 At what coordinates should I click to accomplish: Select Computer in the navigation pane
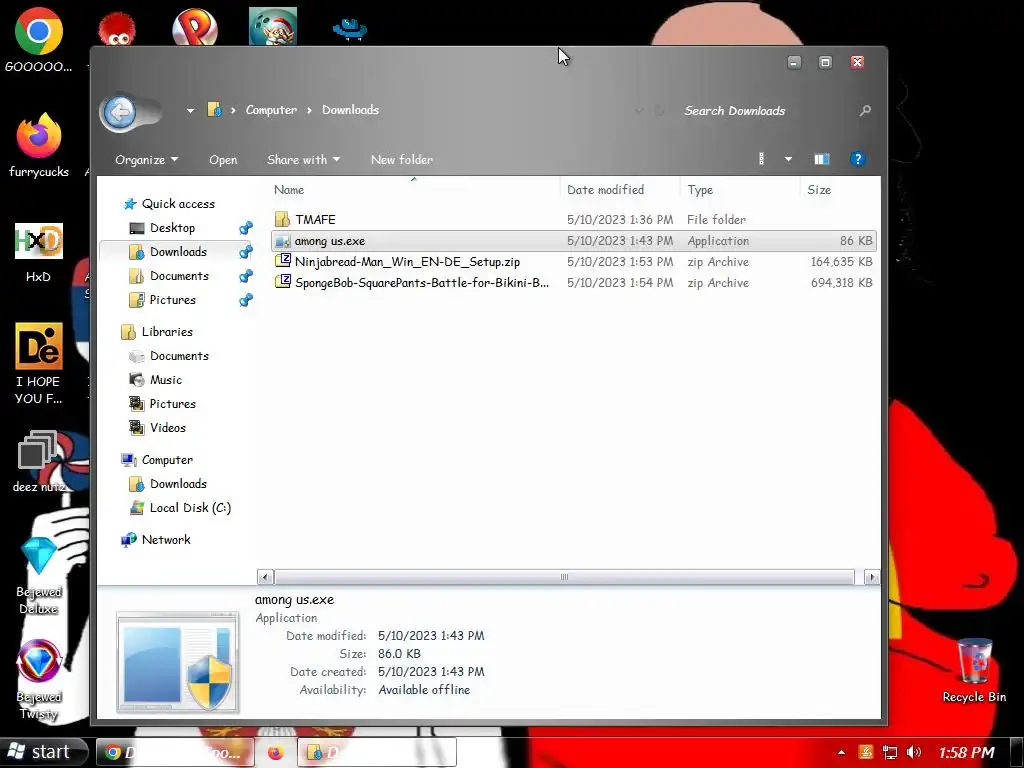(x=167, y=460)
